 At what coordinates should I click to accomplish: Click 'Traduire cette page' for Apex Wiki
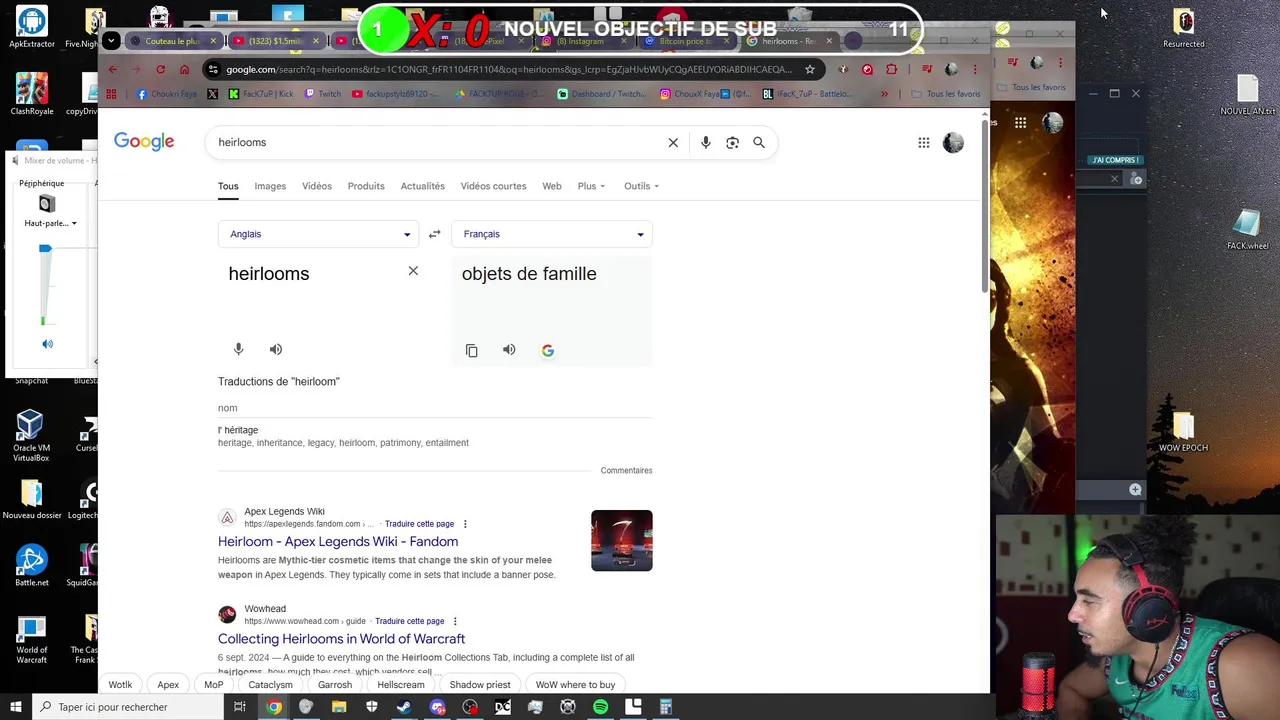419,524
